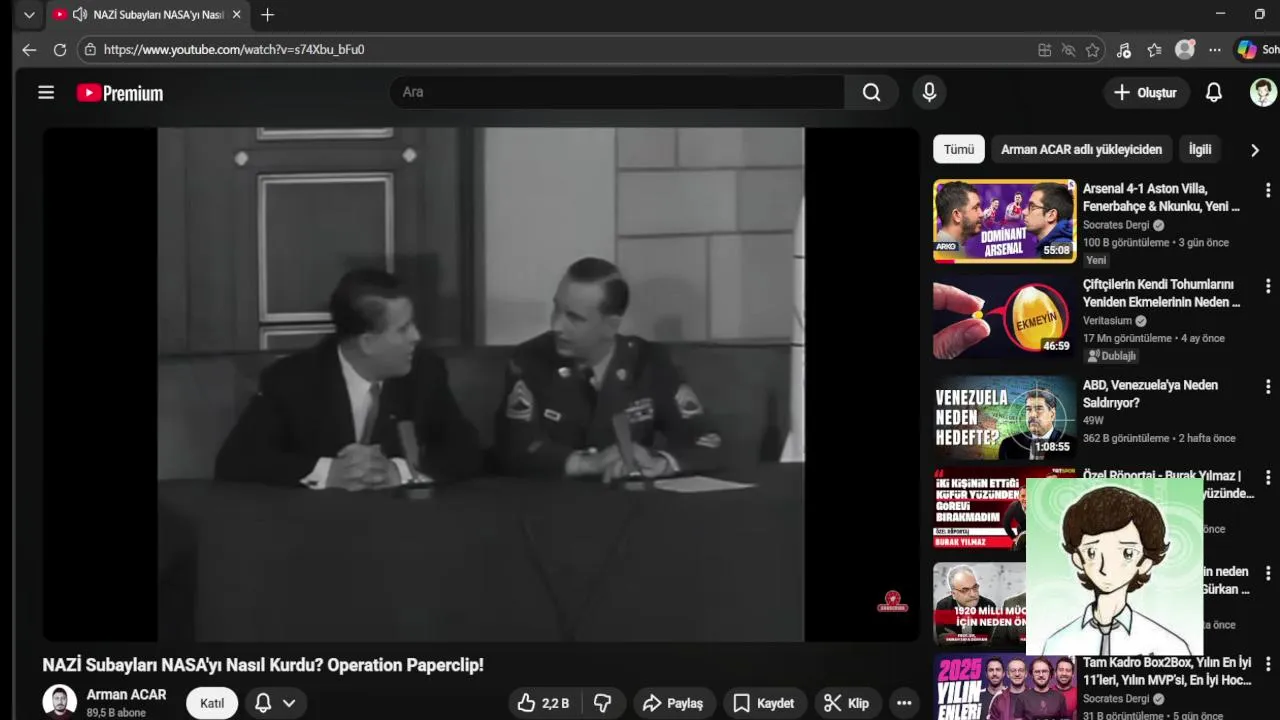The width and height of the screenshot is (1280, 720).
Task: Open options for Arsenal 4-1 Aston Villa video
Action: tap(1268, 190)
